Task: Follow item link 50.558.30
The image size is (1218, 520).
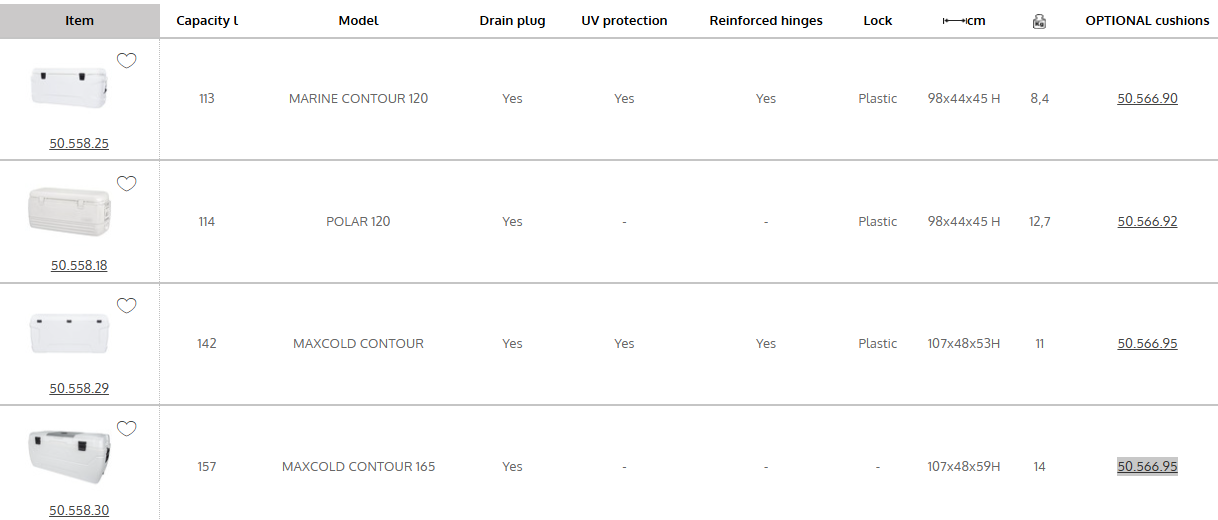Action: click(x=79, y=510)
